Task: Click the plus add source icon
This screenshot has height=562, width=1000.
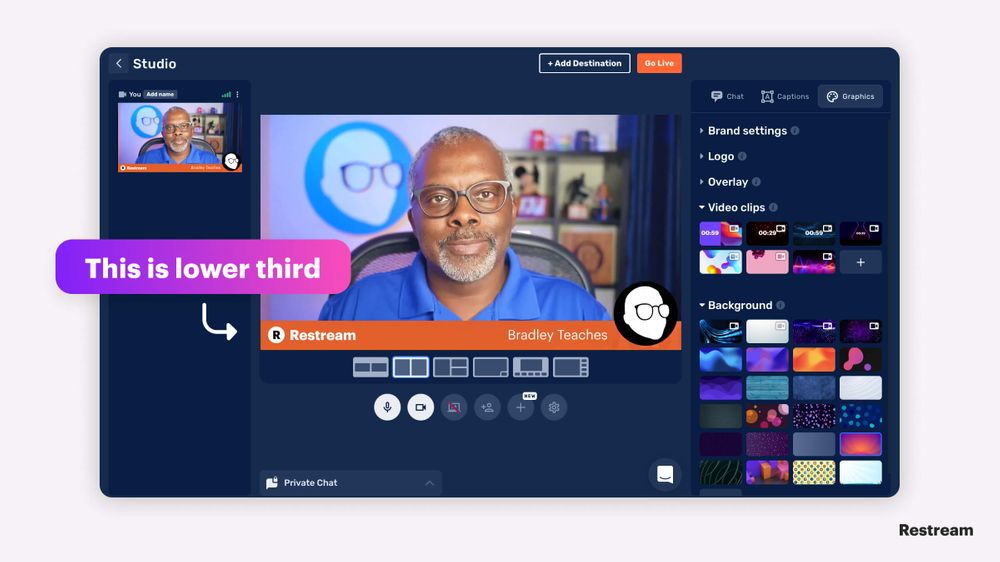Action: coord(520,407)
